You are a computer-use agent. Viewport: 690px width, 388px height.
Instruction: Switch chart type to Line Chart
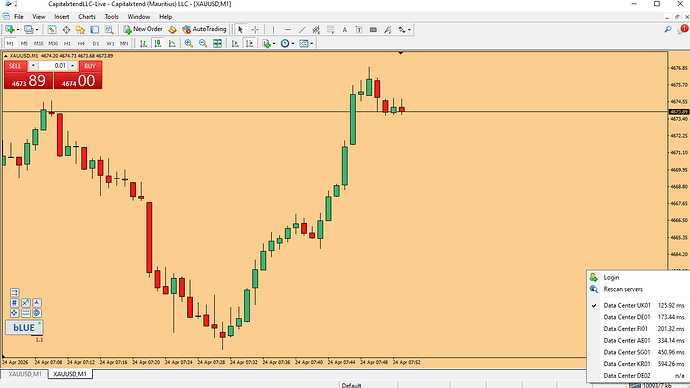[172, 43]
